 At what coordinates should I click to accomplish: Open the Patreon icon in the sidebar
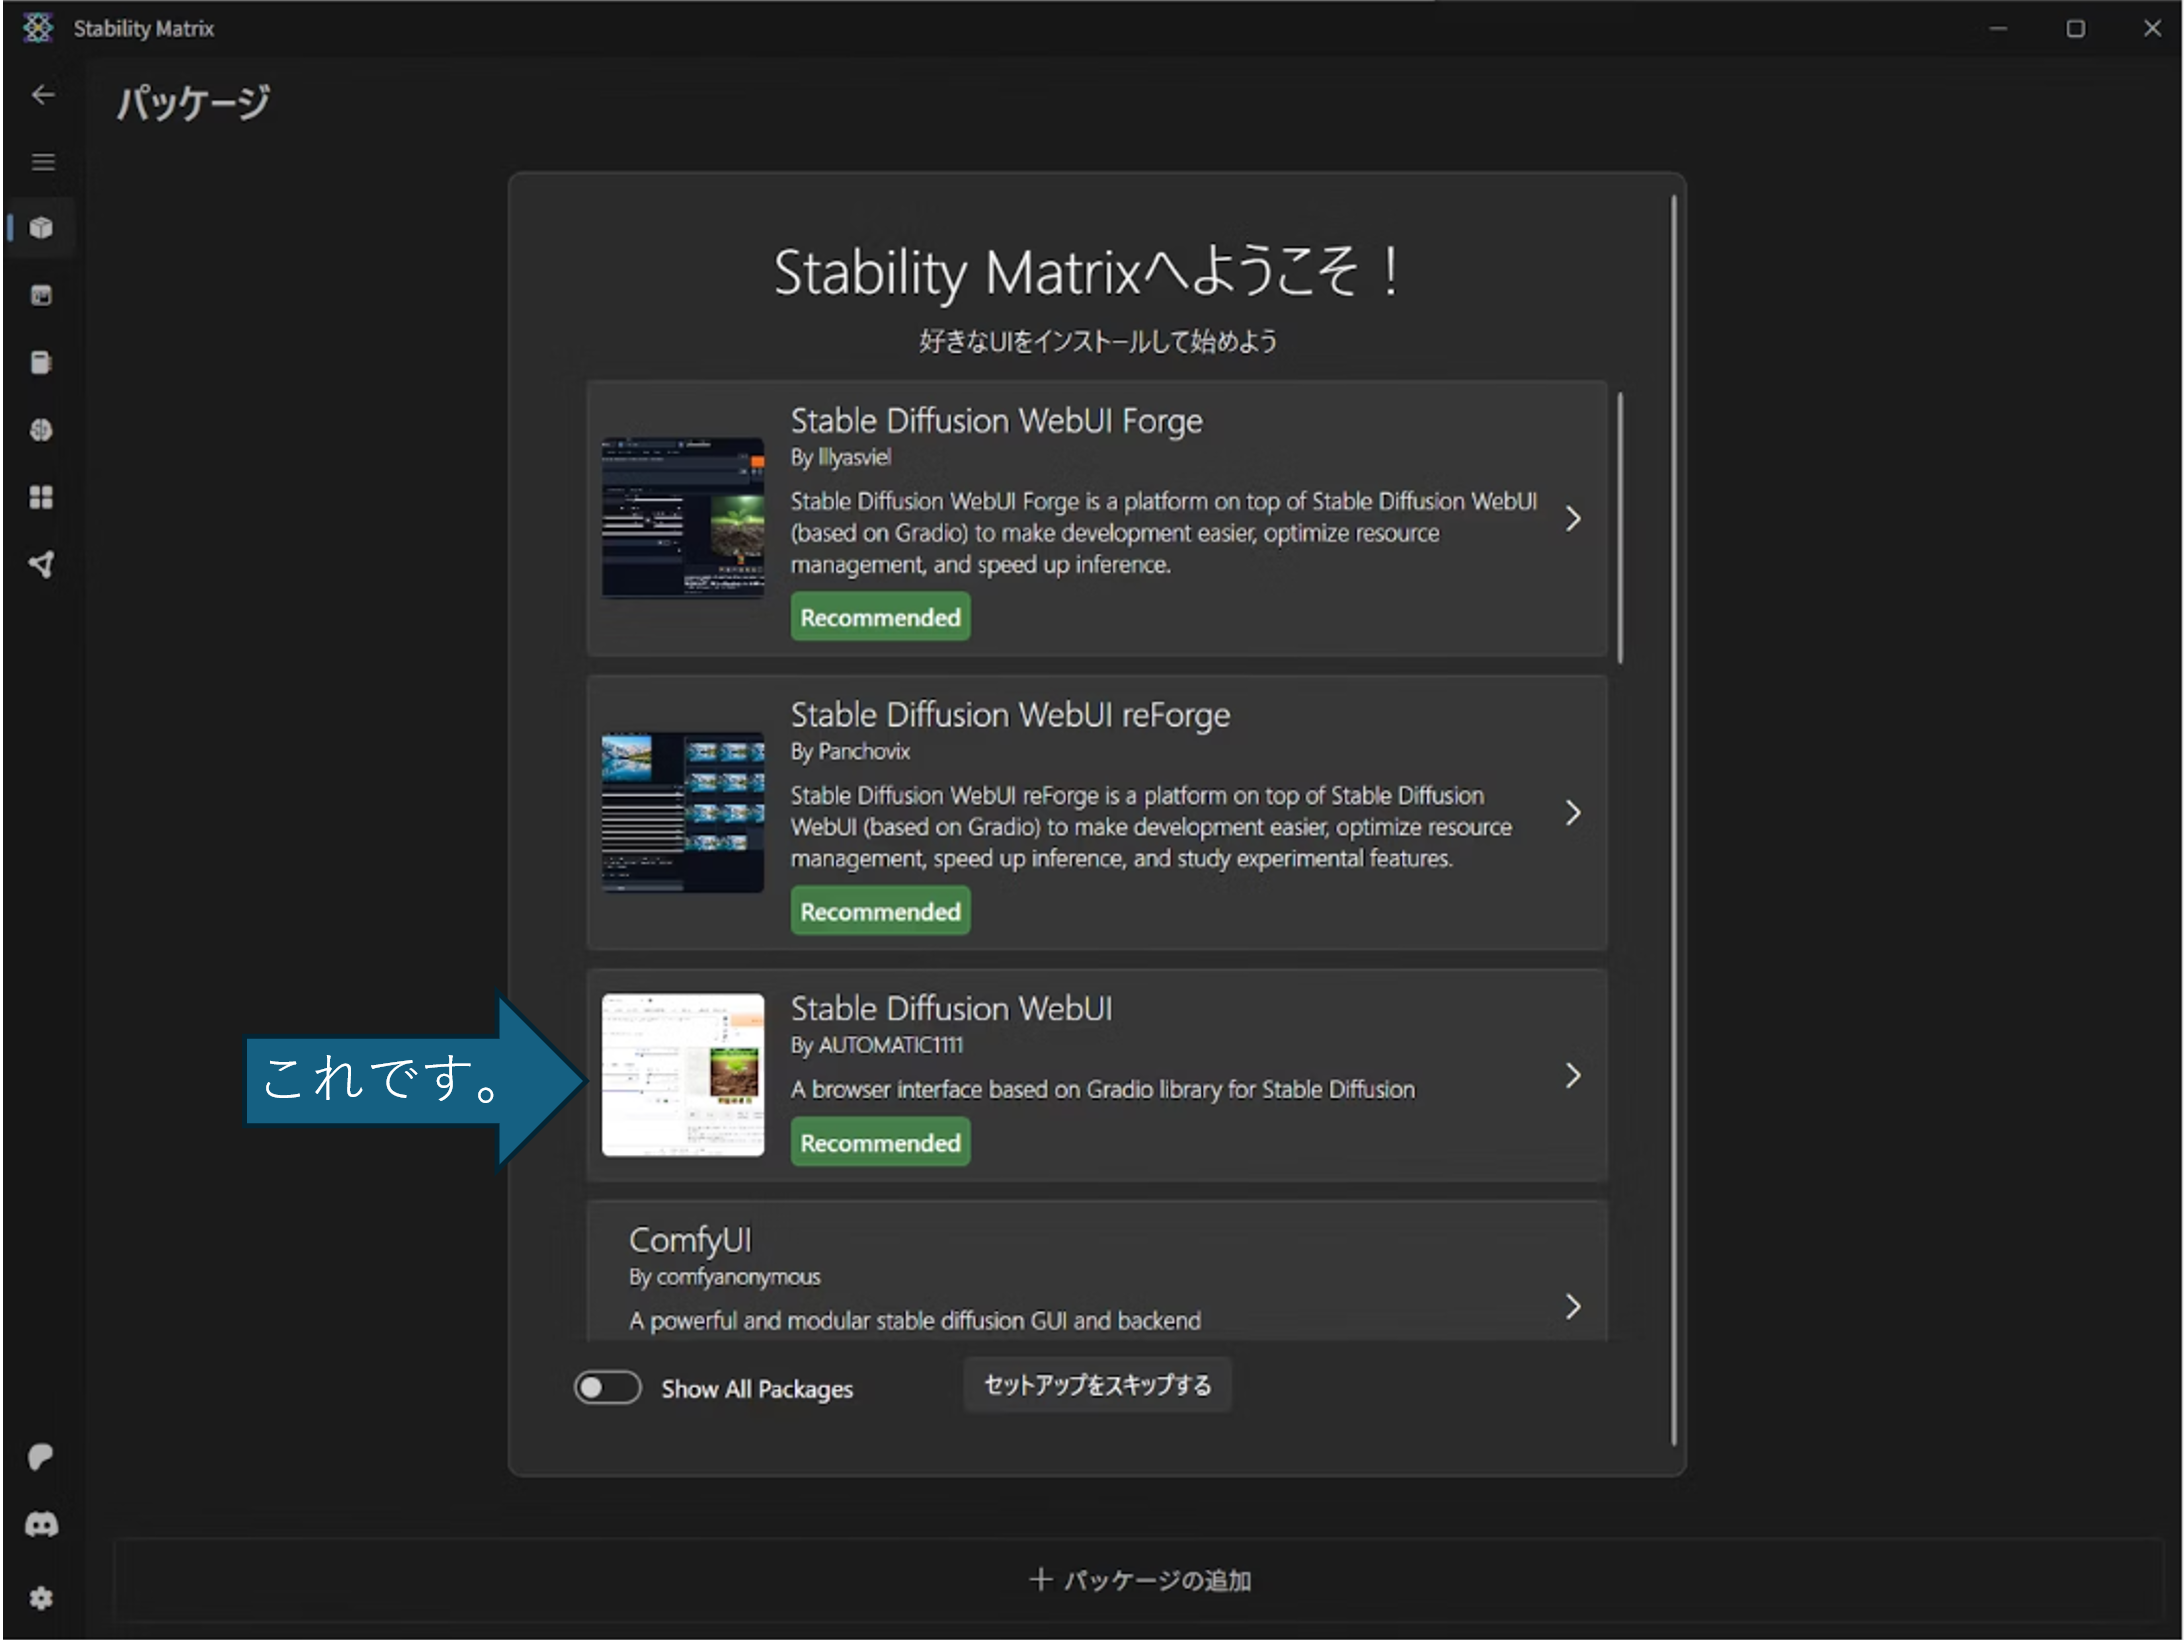click(42, 1456)
